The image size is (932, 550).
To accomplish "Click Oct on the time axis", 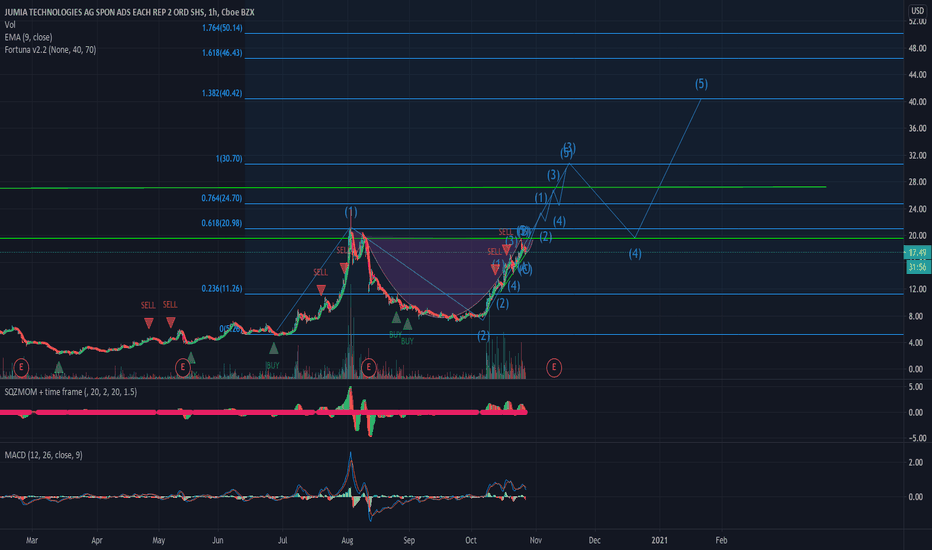I will [471, 540].
